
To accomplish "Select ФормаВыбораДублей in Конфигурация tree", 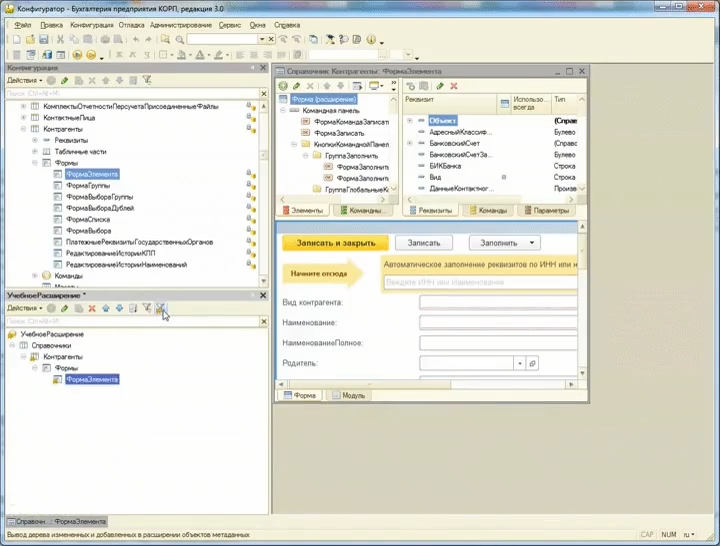I will [x=100, y=208].
